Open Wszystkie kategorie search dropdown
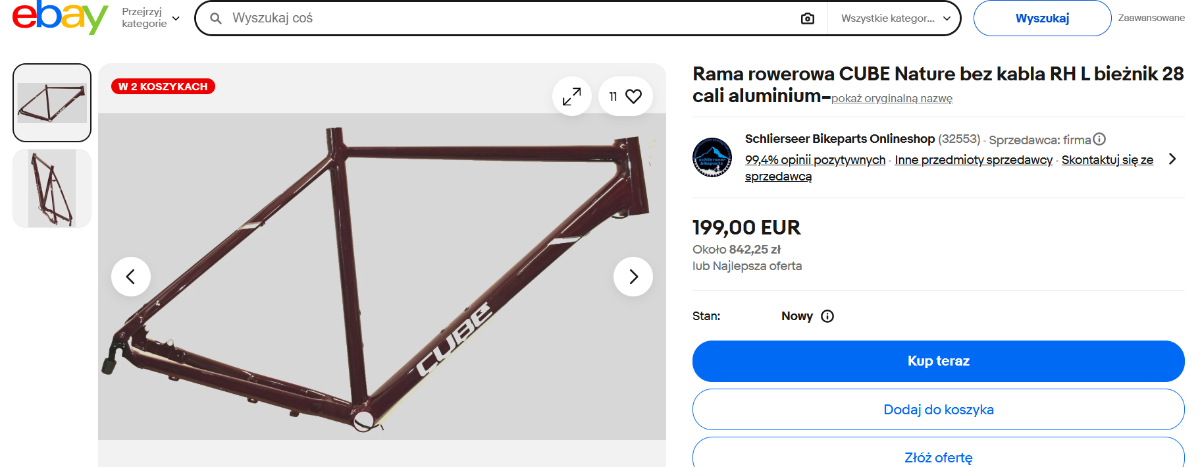The width and height of the screenshot is (1200, 467). (x=894, y=18)
